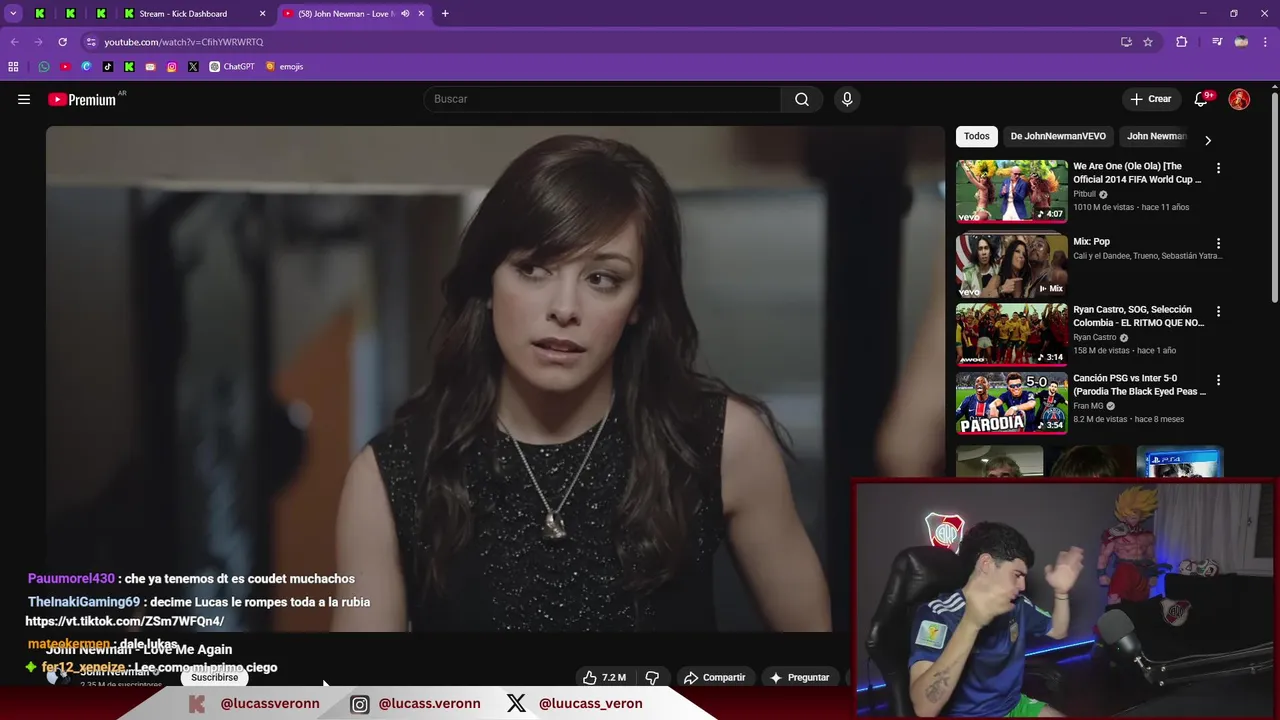Click the Suscribirse button
This screenshot has height=720, width=1280.
(214, 677)
